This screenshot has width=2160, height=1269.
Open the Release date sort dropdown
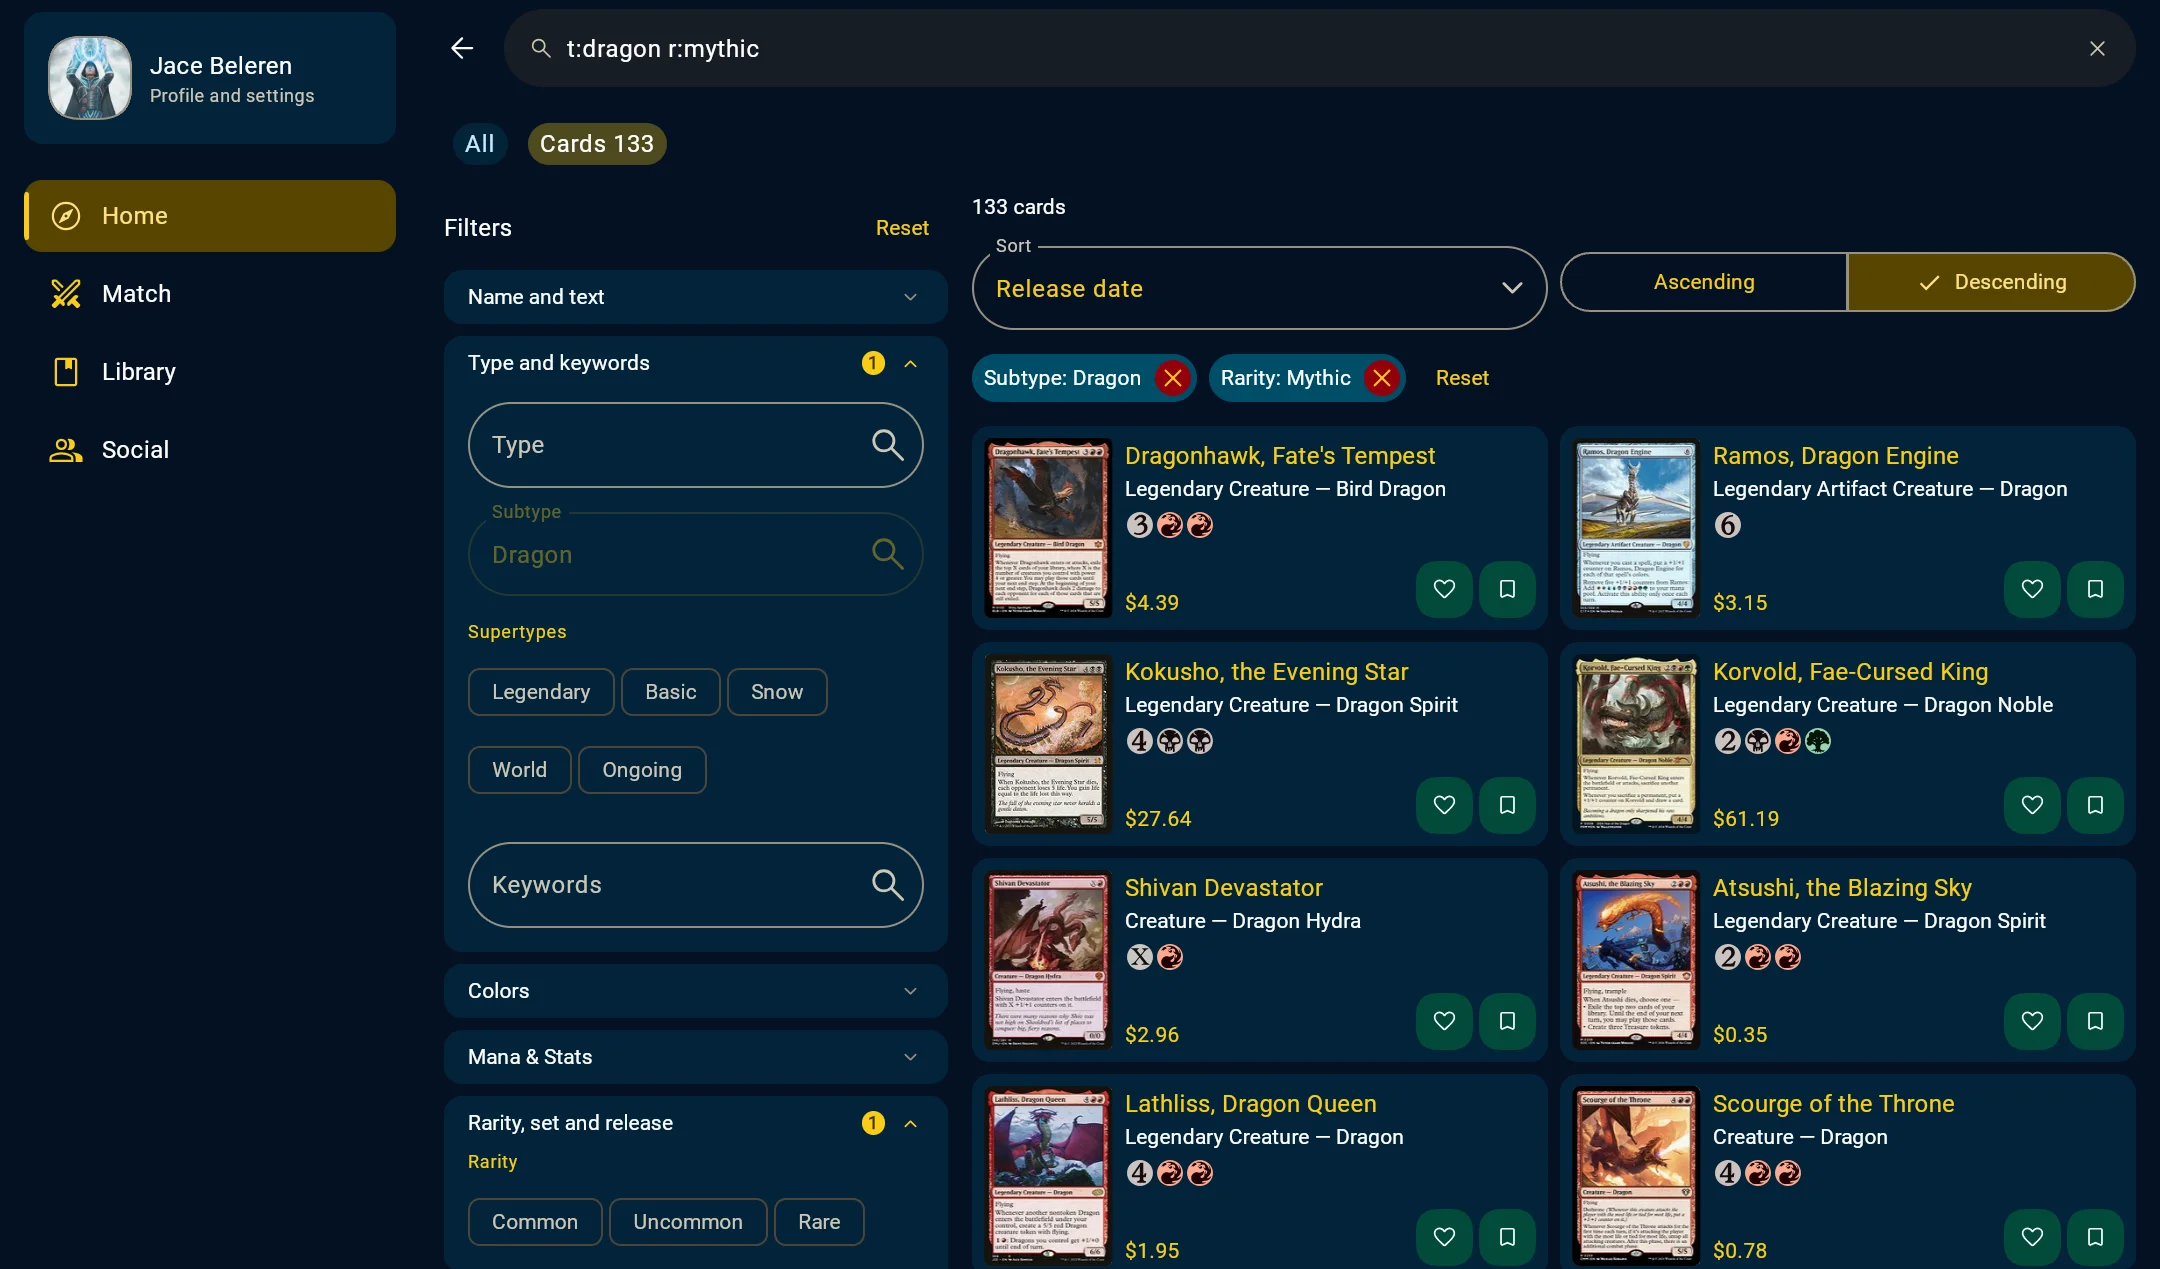[x=1259, y=288]
